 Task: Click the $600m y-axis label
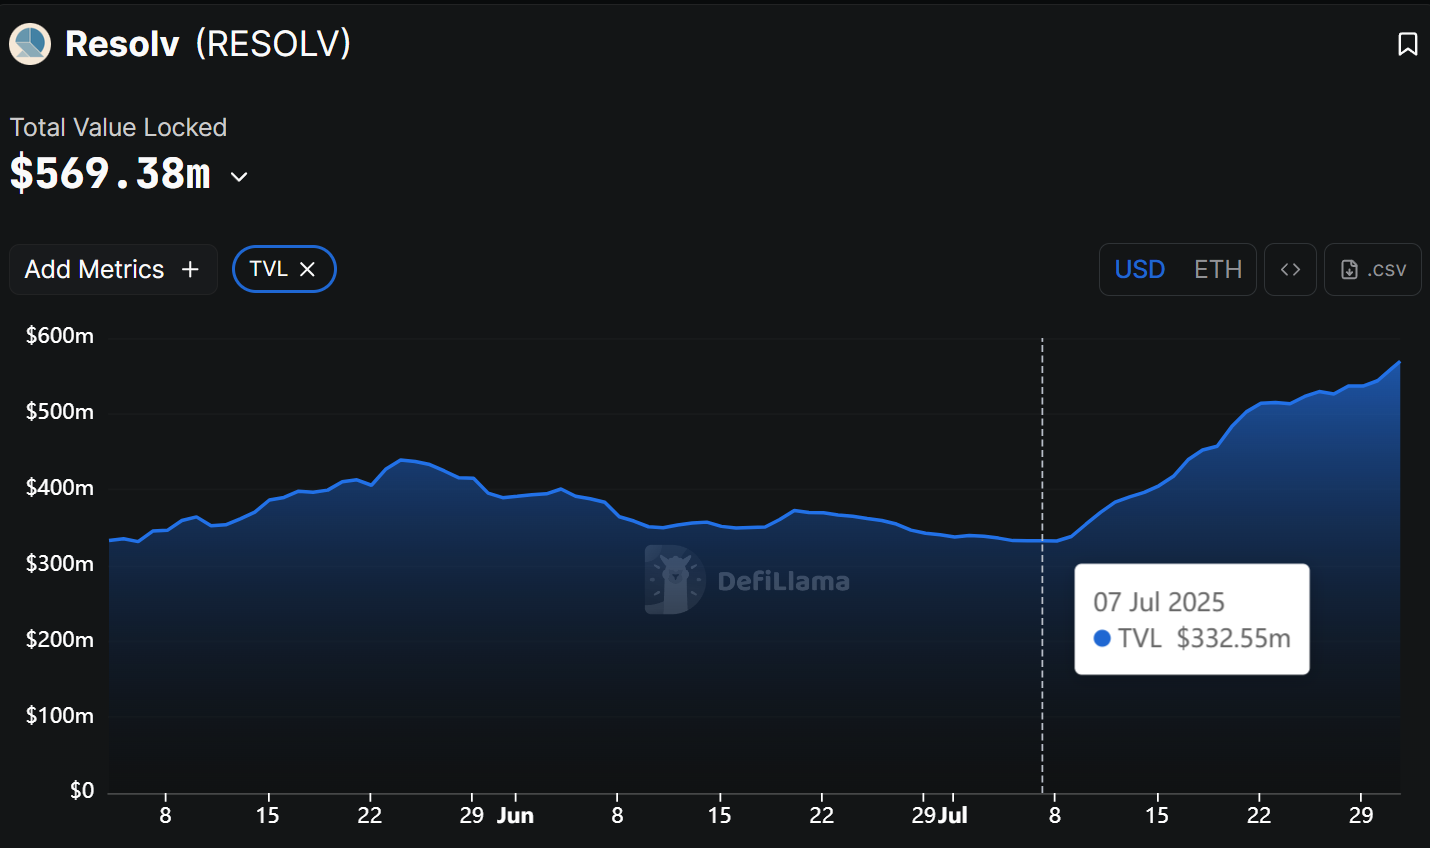(60, 336)
